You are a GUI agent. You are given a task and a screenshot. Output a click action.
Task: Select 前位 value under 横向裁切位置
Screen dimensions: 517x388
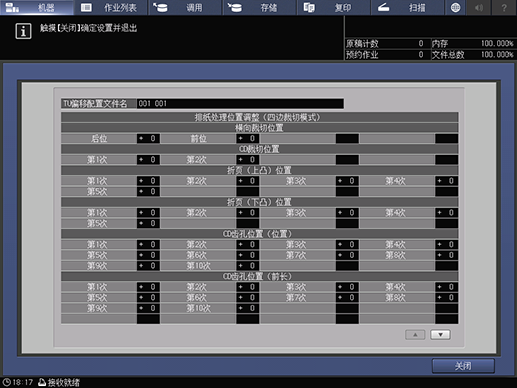point(248,139)
